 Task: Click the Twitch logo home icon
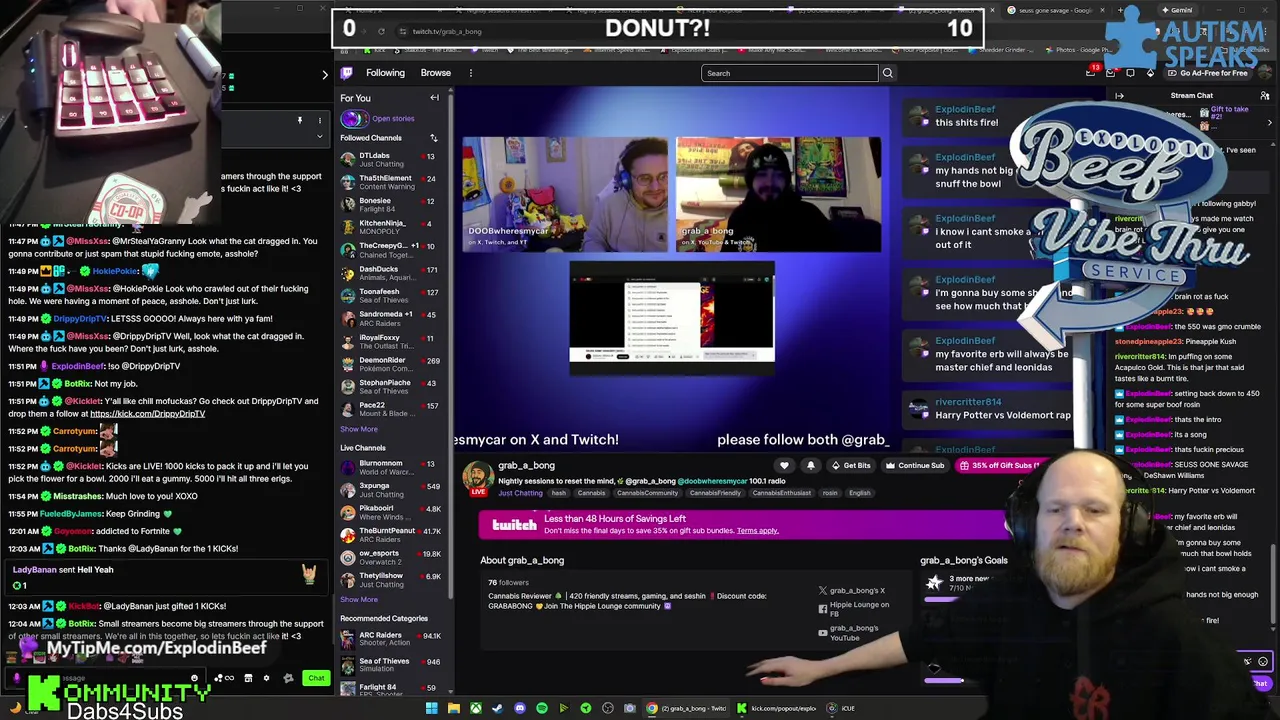(346, 73)
